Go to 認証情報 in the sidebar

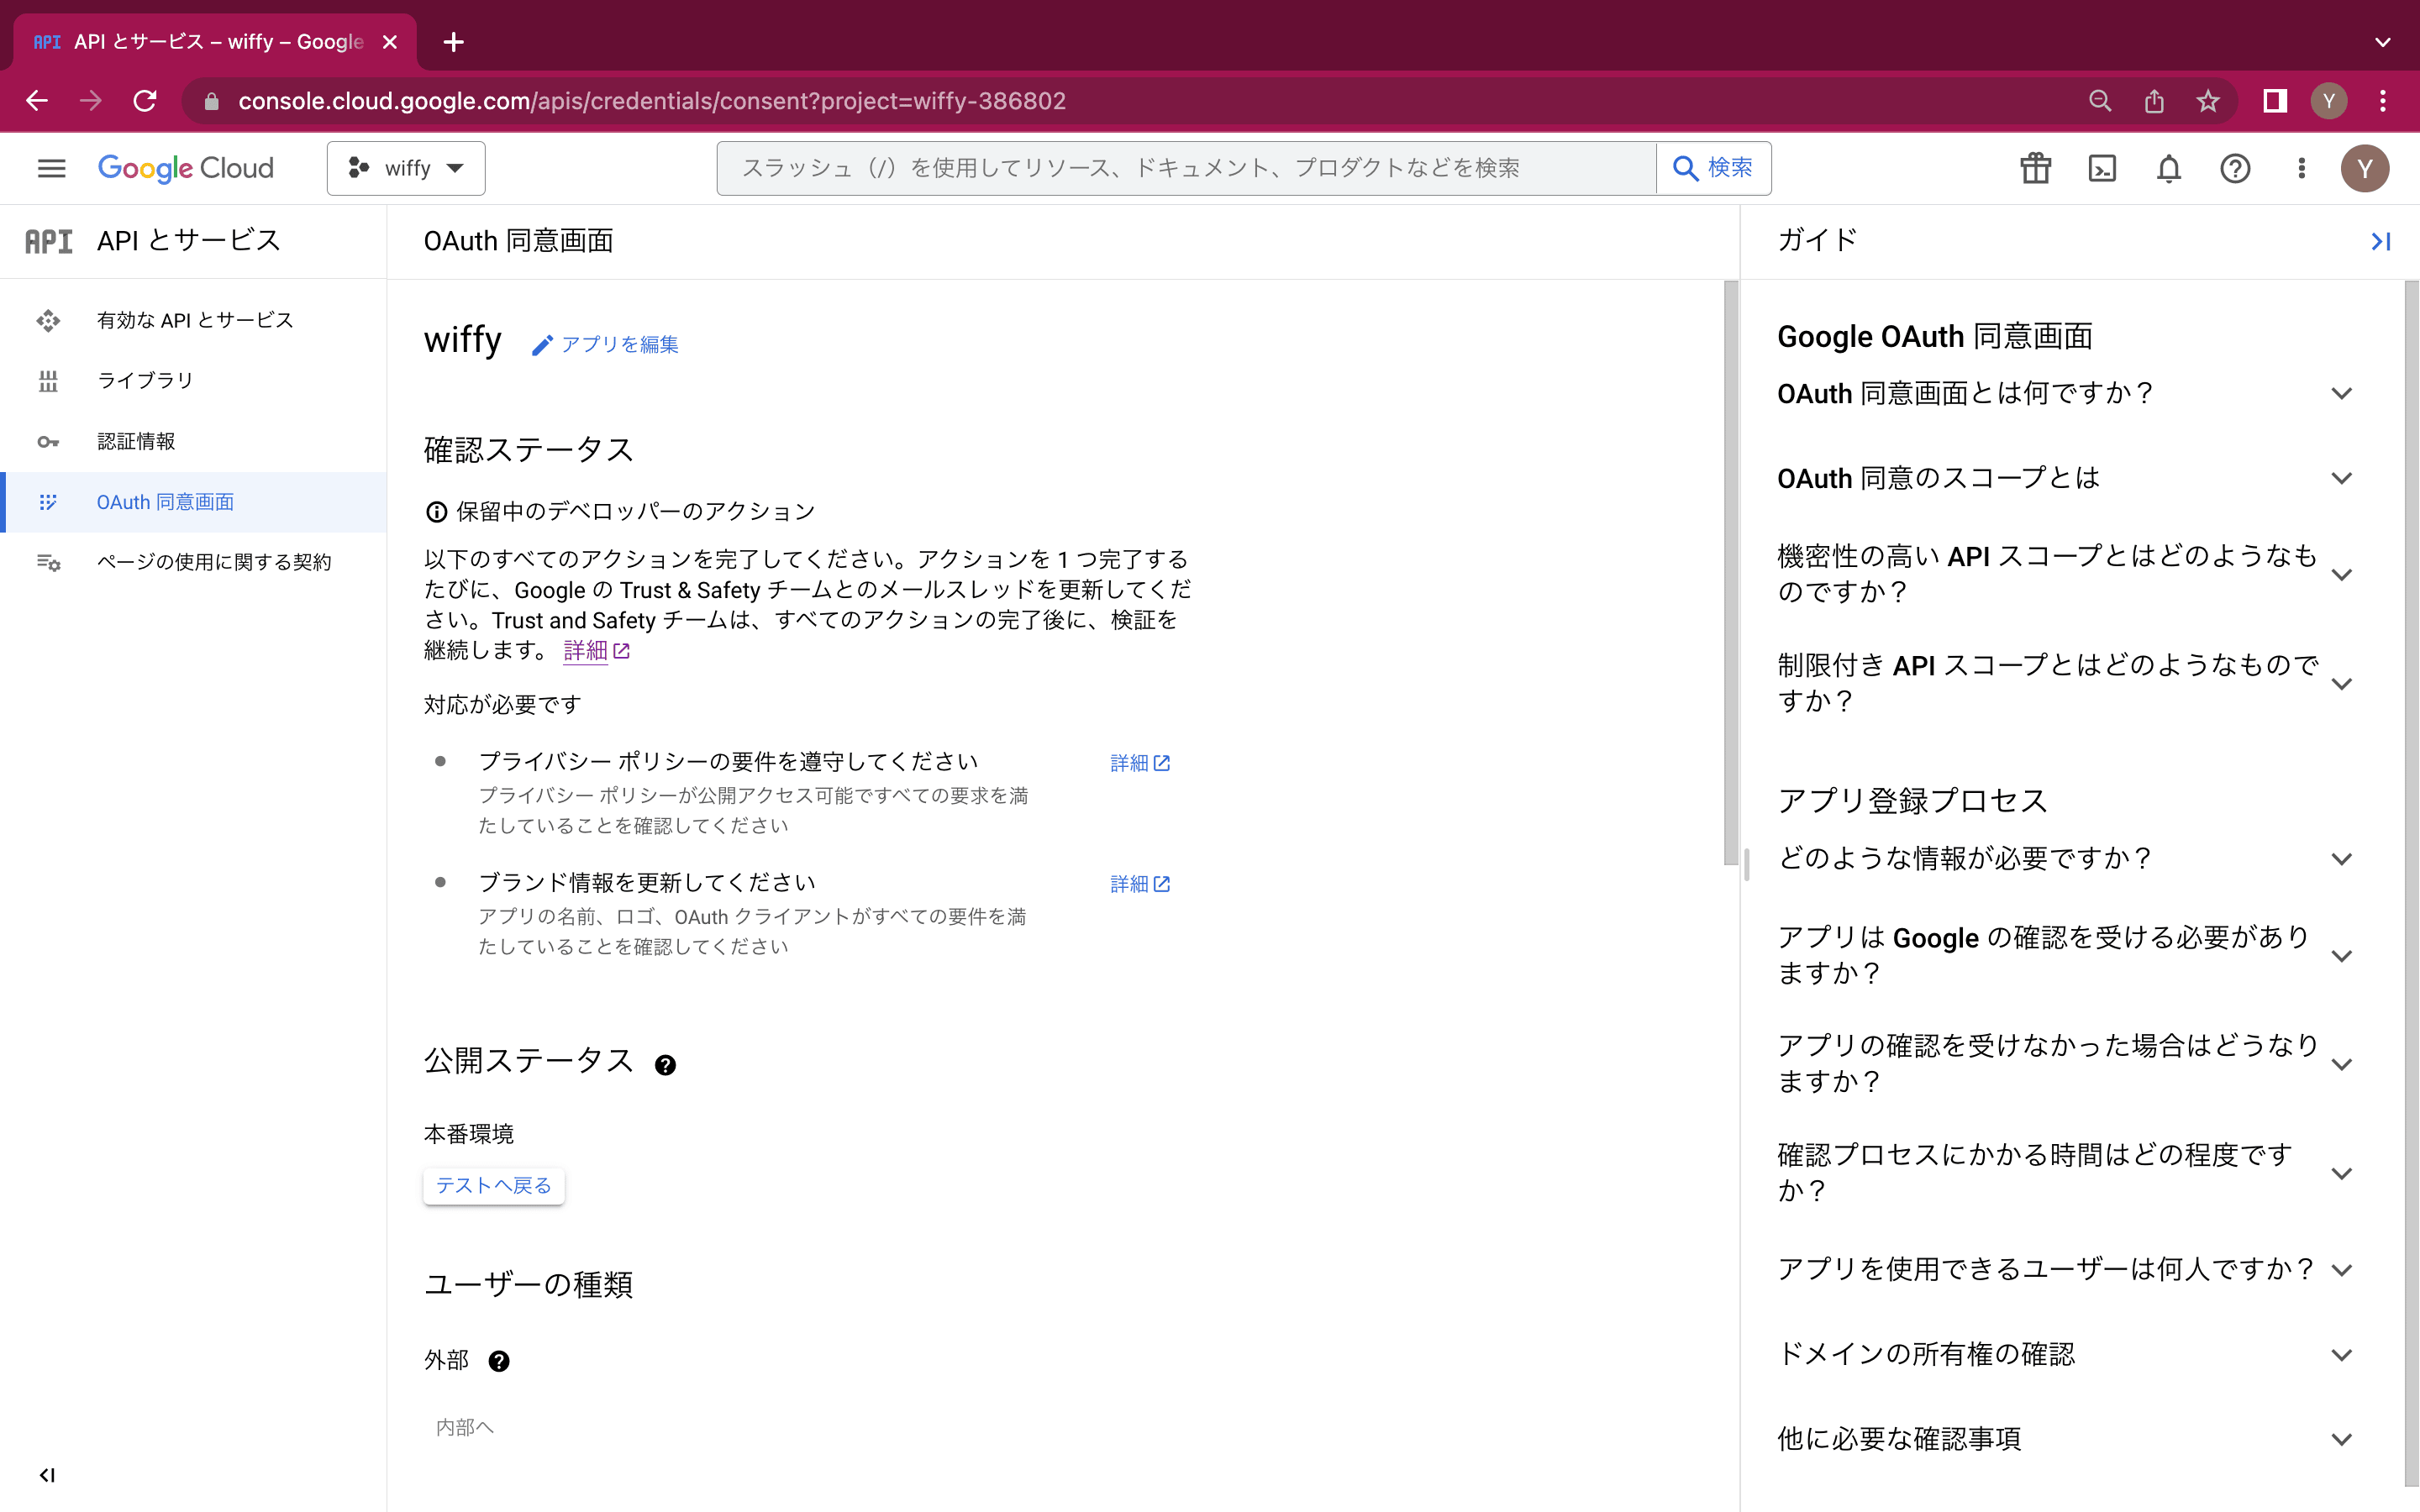point(194,441)
